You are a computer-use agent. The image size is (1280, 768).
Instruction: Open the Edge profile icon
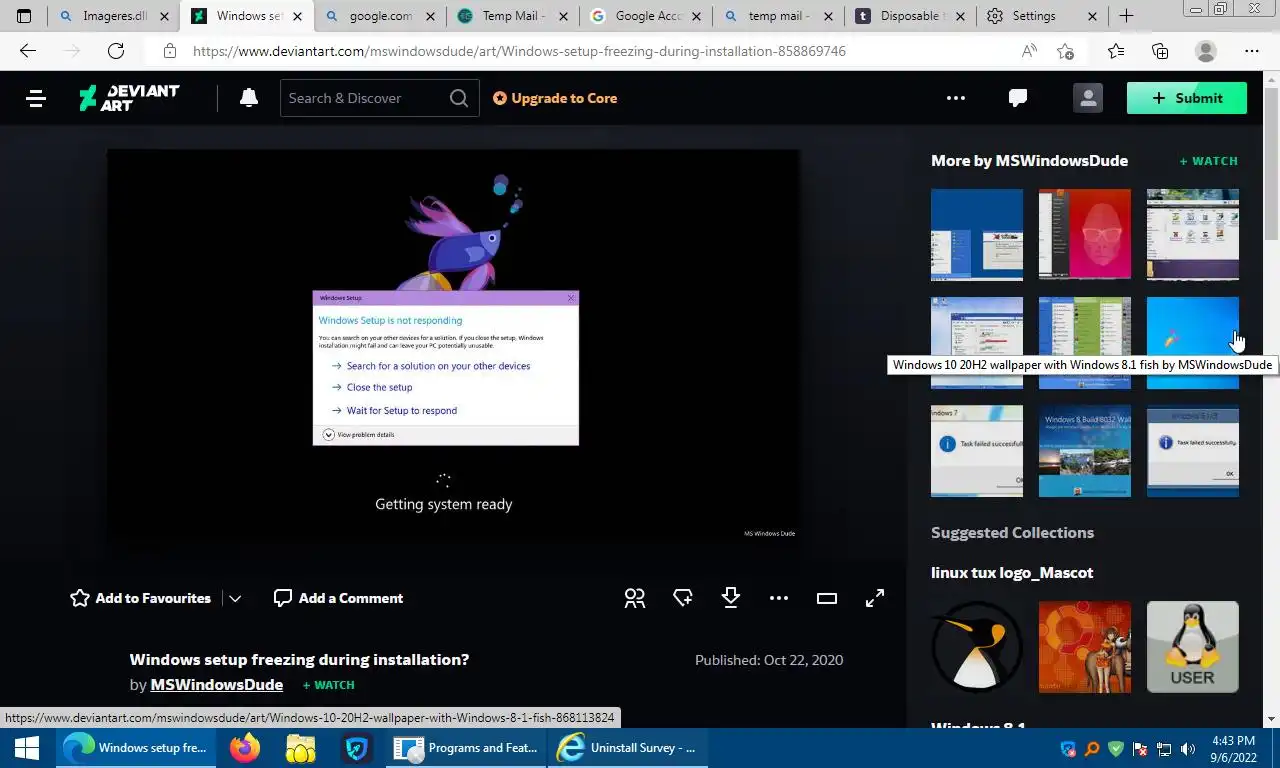(1206, 51)
